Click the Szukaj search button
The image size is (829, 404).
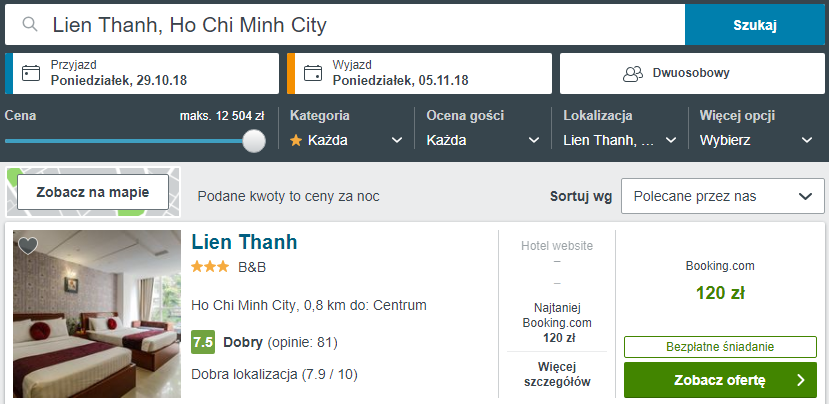(754, 25)
